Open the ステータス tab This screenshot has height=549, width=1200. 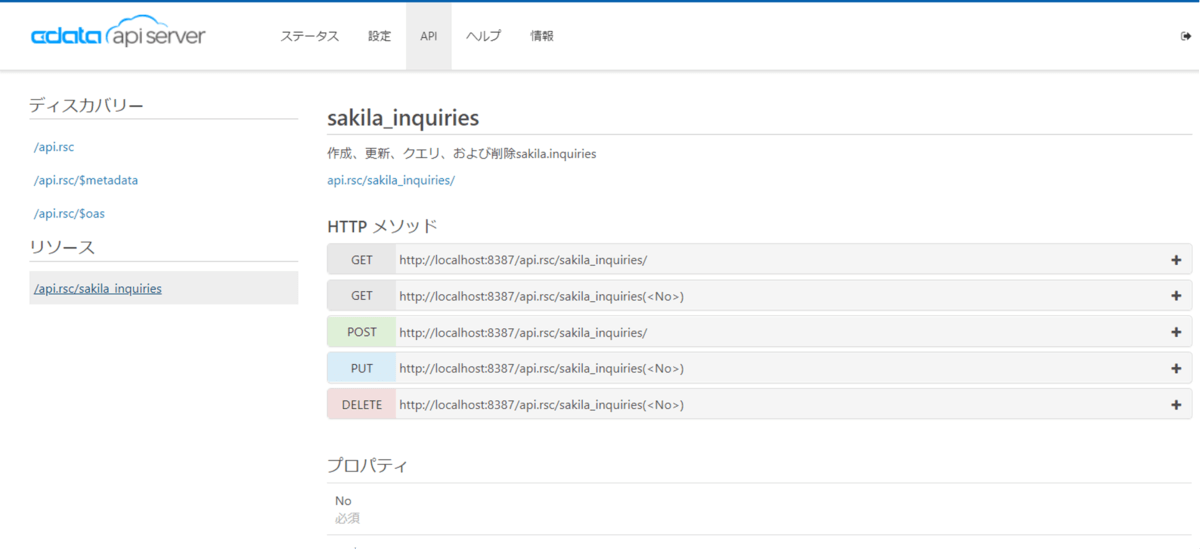309,36
